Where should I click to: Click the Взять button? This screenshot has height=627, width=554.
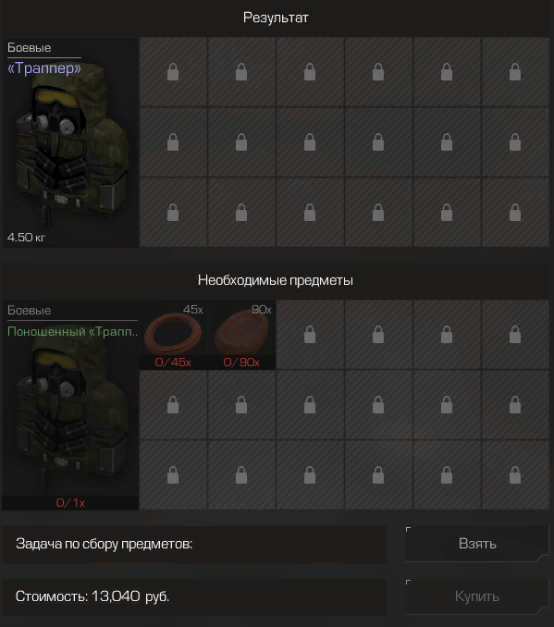click(x=477, y=544)
